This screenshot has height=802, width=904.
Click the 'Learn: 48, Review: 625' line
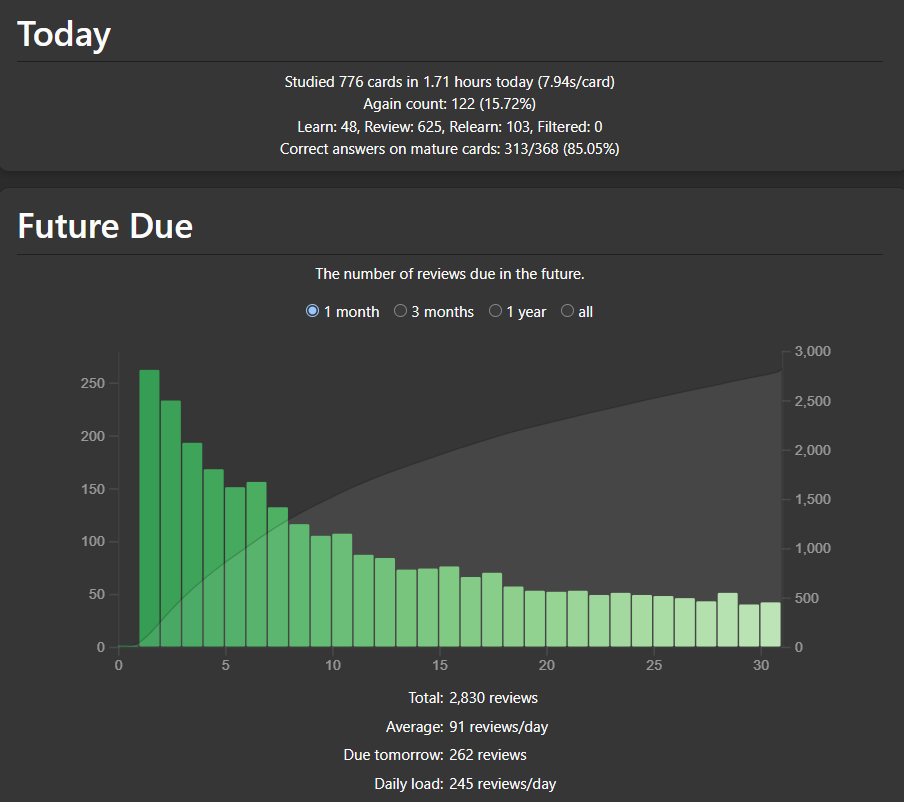[450, 127]
